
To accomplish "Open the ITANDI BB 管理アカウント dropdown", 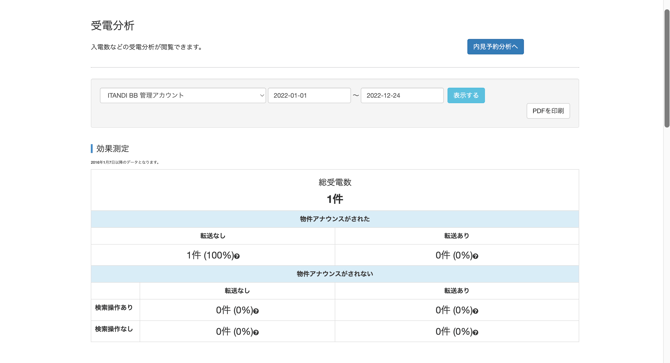I will coord(183,96).
